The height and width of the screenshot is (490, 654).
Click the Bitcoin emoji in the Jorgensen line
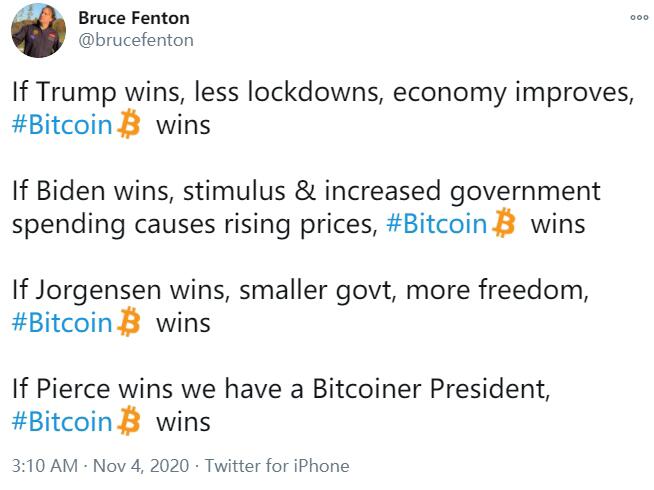[x=129, y=323]
